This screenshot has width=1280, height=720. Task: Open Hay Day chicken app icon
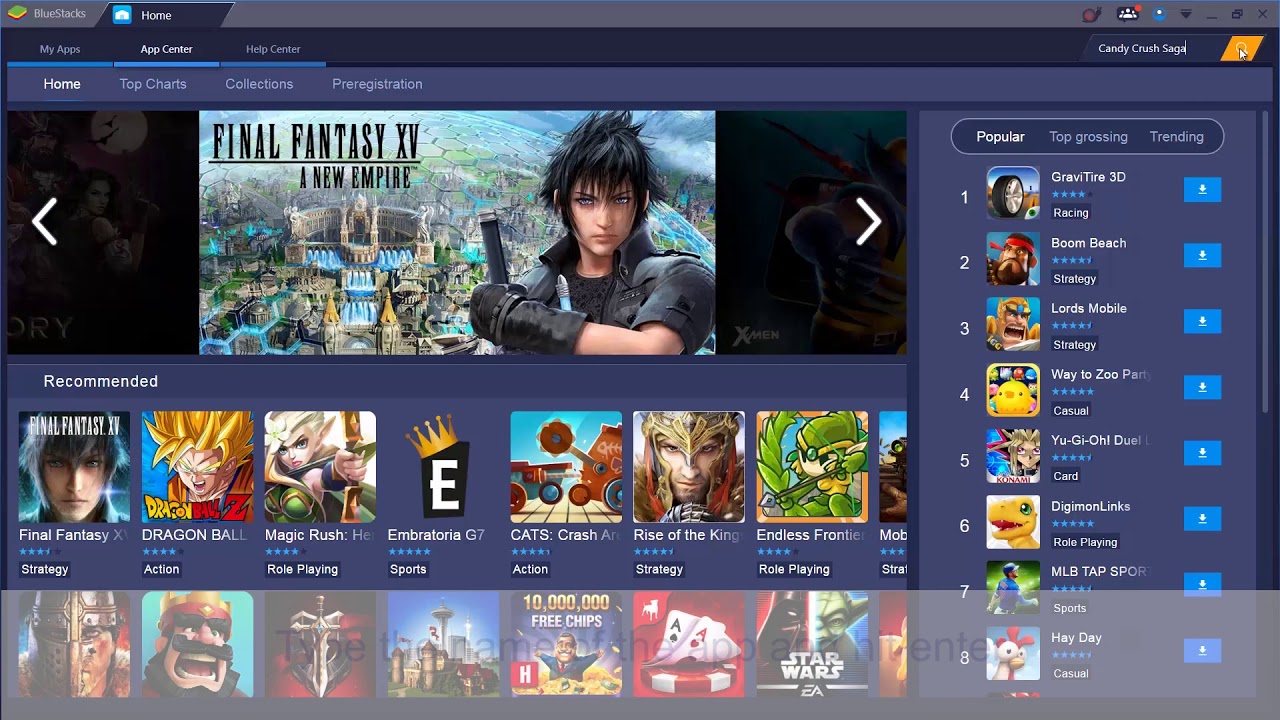coord(1013,654)
